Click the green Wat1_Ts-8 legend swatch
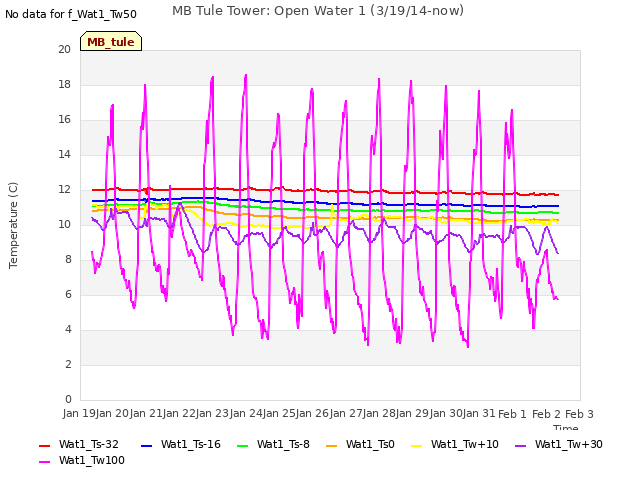The height and width of the screenshot is (480, 640). pyautogui.click(x=242, y=445)
